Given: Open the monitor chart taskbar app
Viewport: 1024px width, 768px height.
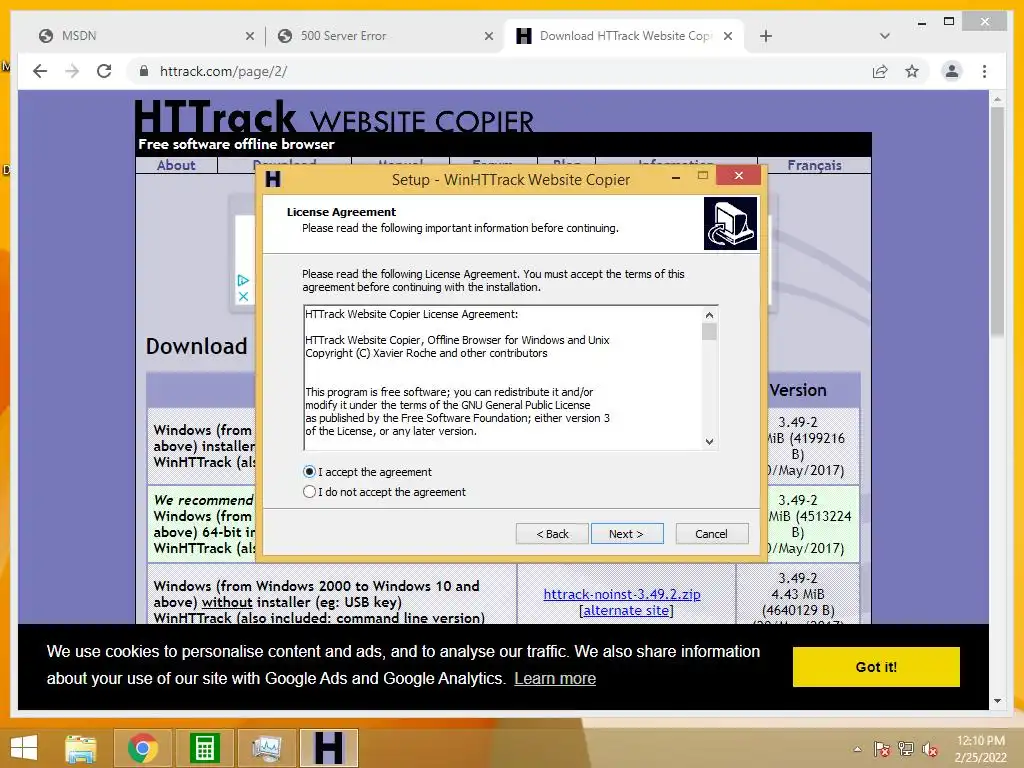Looking at the screenshot, I should (266, 748).
